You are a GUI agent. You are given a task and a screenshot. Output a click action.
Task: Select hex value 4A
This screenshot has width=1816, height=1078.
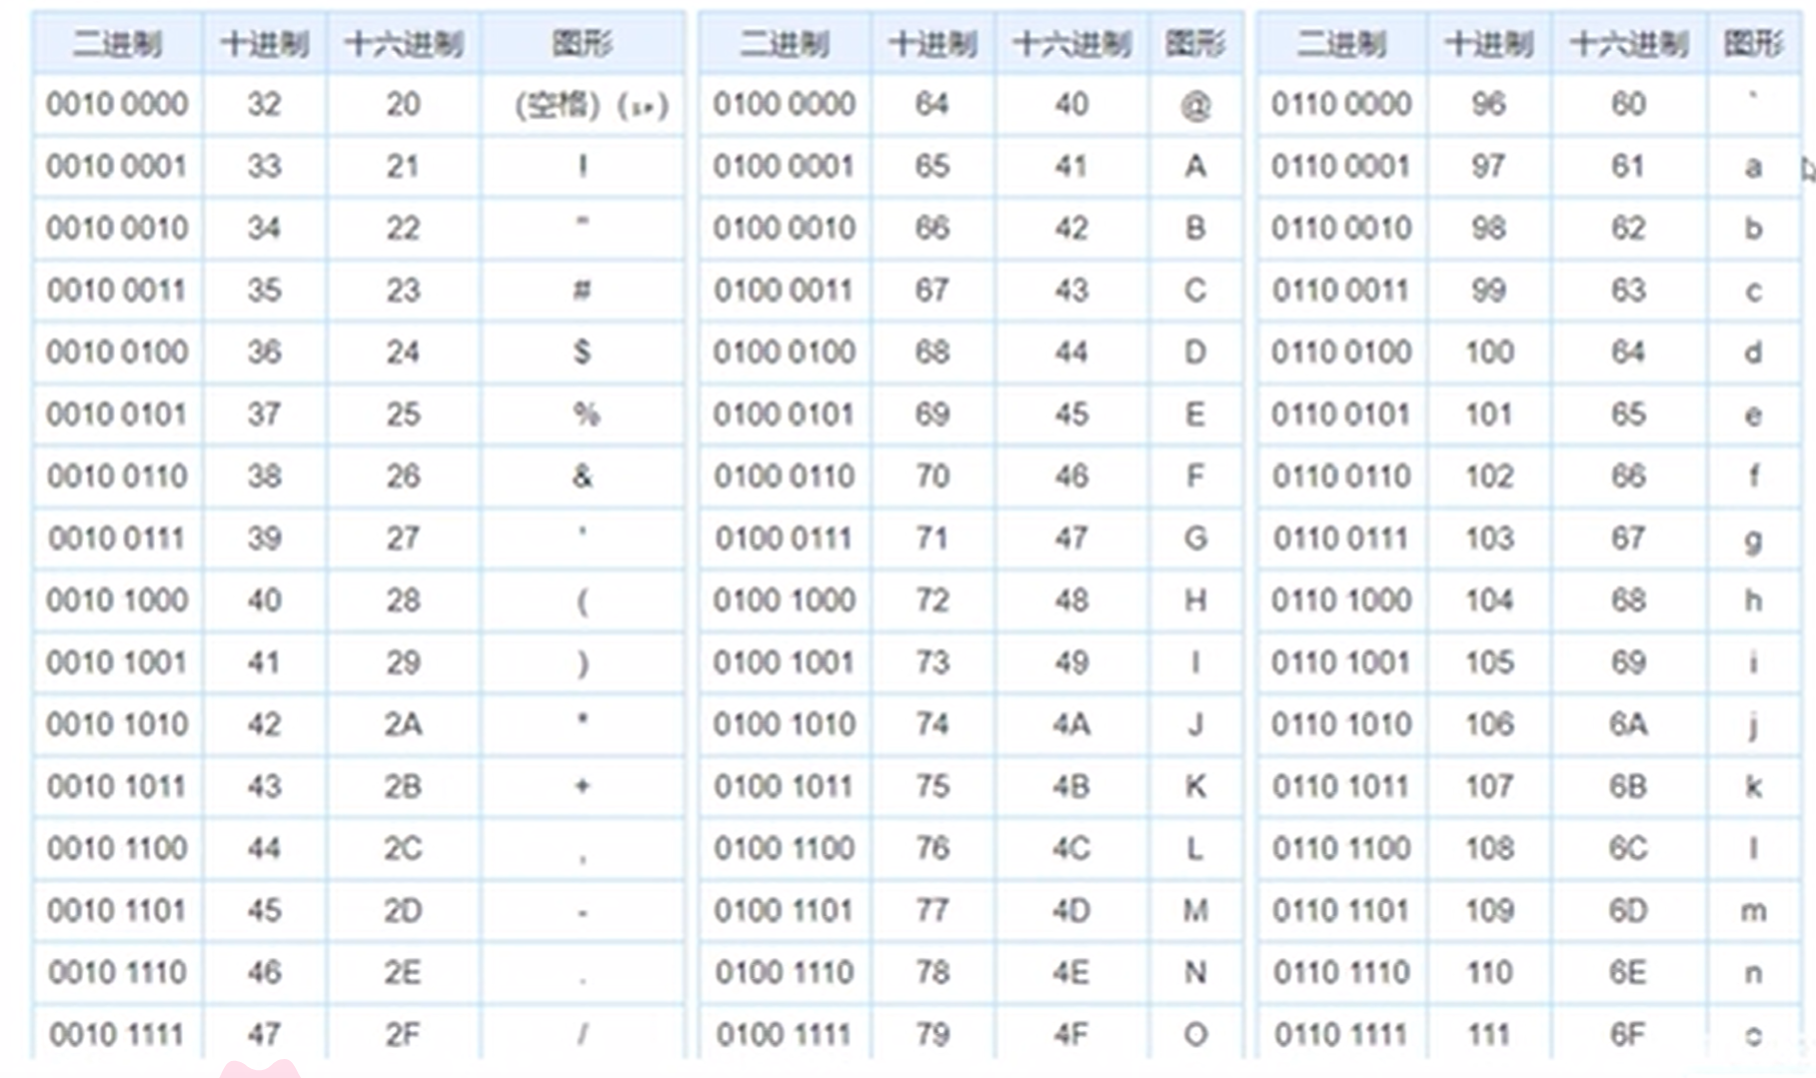[x=1071, y=724]
